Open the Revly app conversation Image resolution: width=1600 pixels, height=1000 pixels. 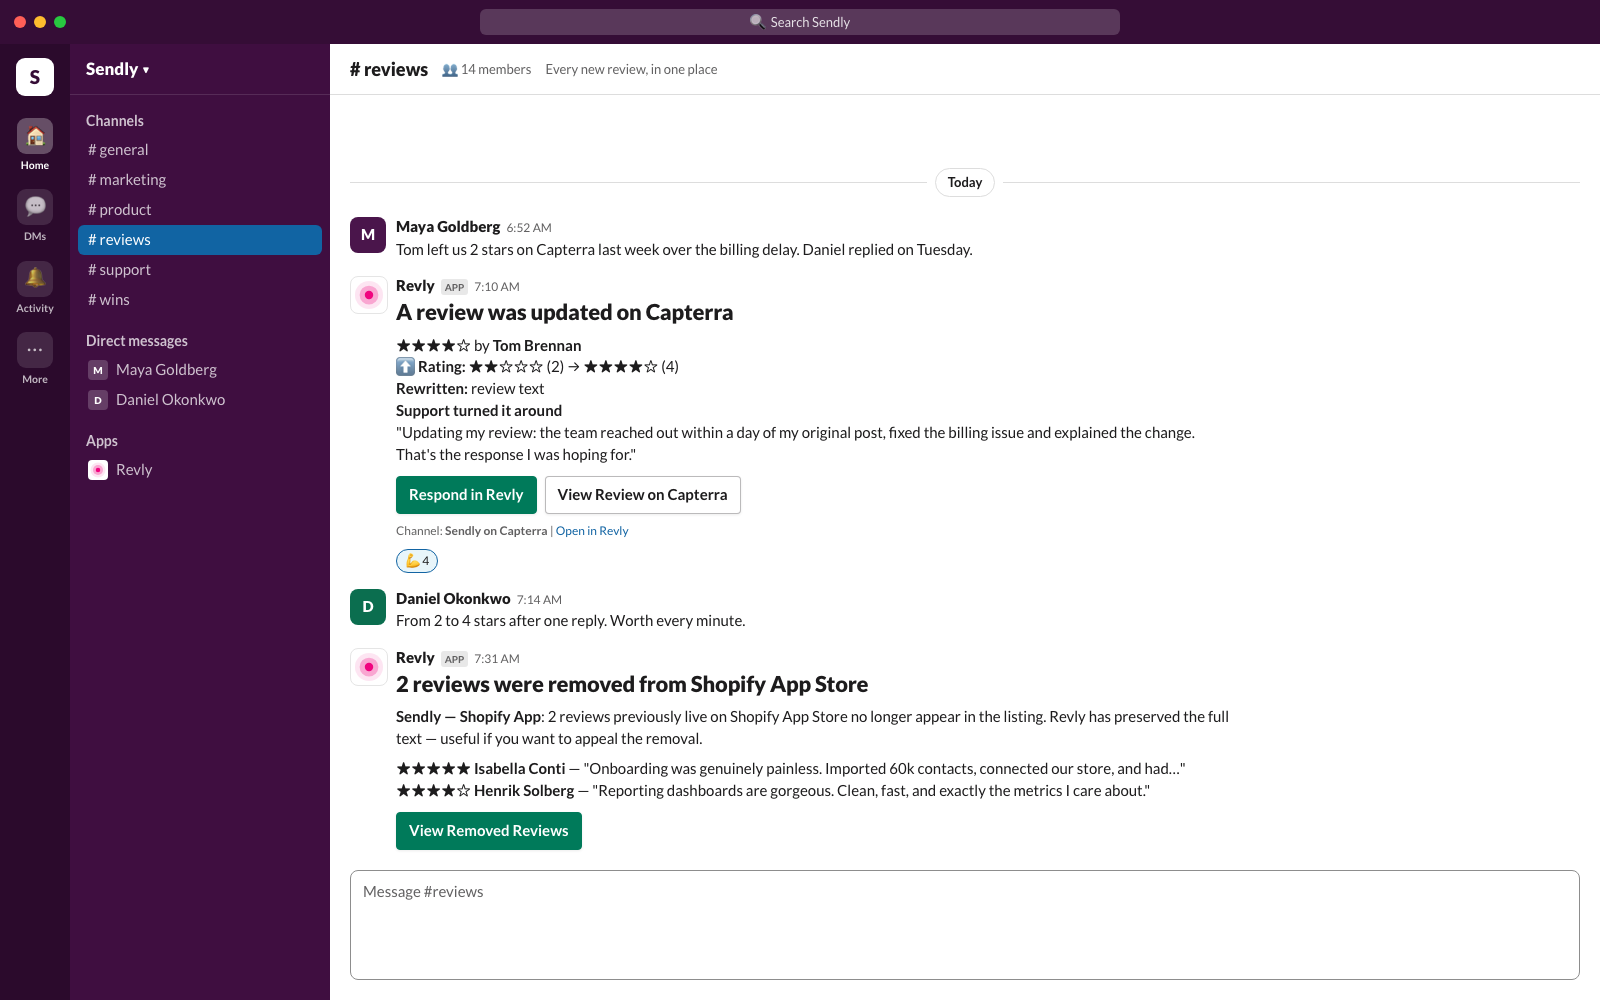pyautogui.click(x=200, y=470)
